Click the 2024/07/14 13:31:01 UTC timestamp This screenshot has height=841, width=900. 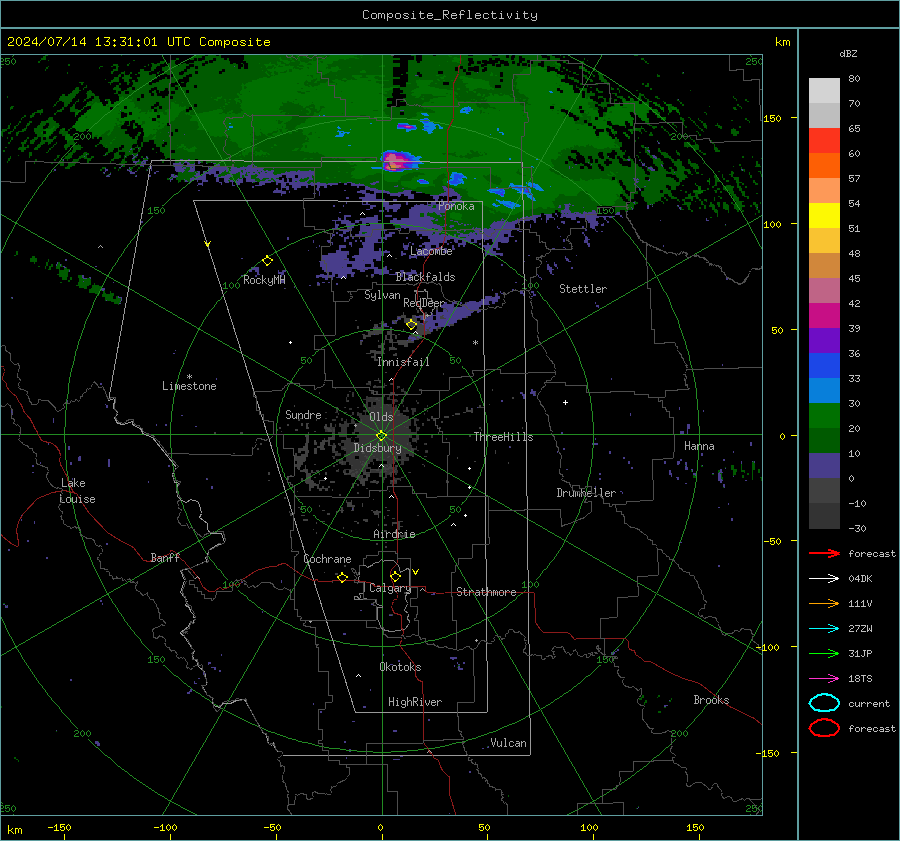pyautogui.click(x=99, y=42)
